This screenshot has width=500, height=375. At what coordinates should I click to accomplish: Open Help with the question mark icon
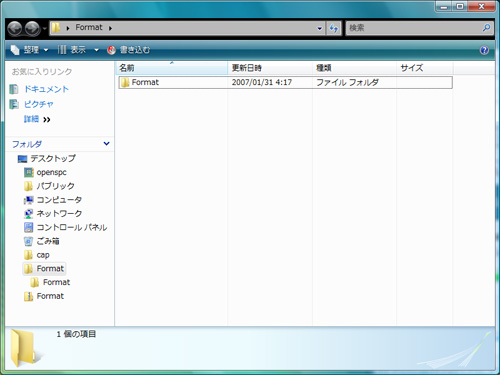click(x=484, y=50)
